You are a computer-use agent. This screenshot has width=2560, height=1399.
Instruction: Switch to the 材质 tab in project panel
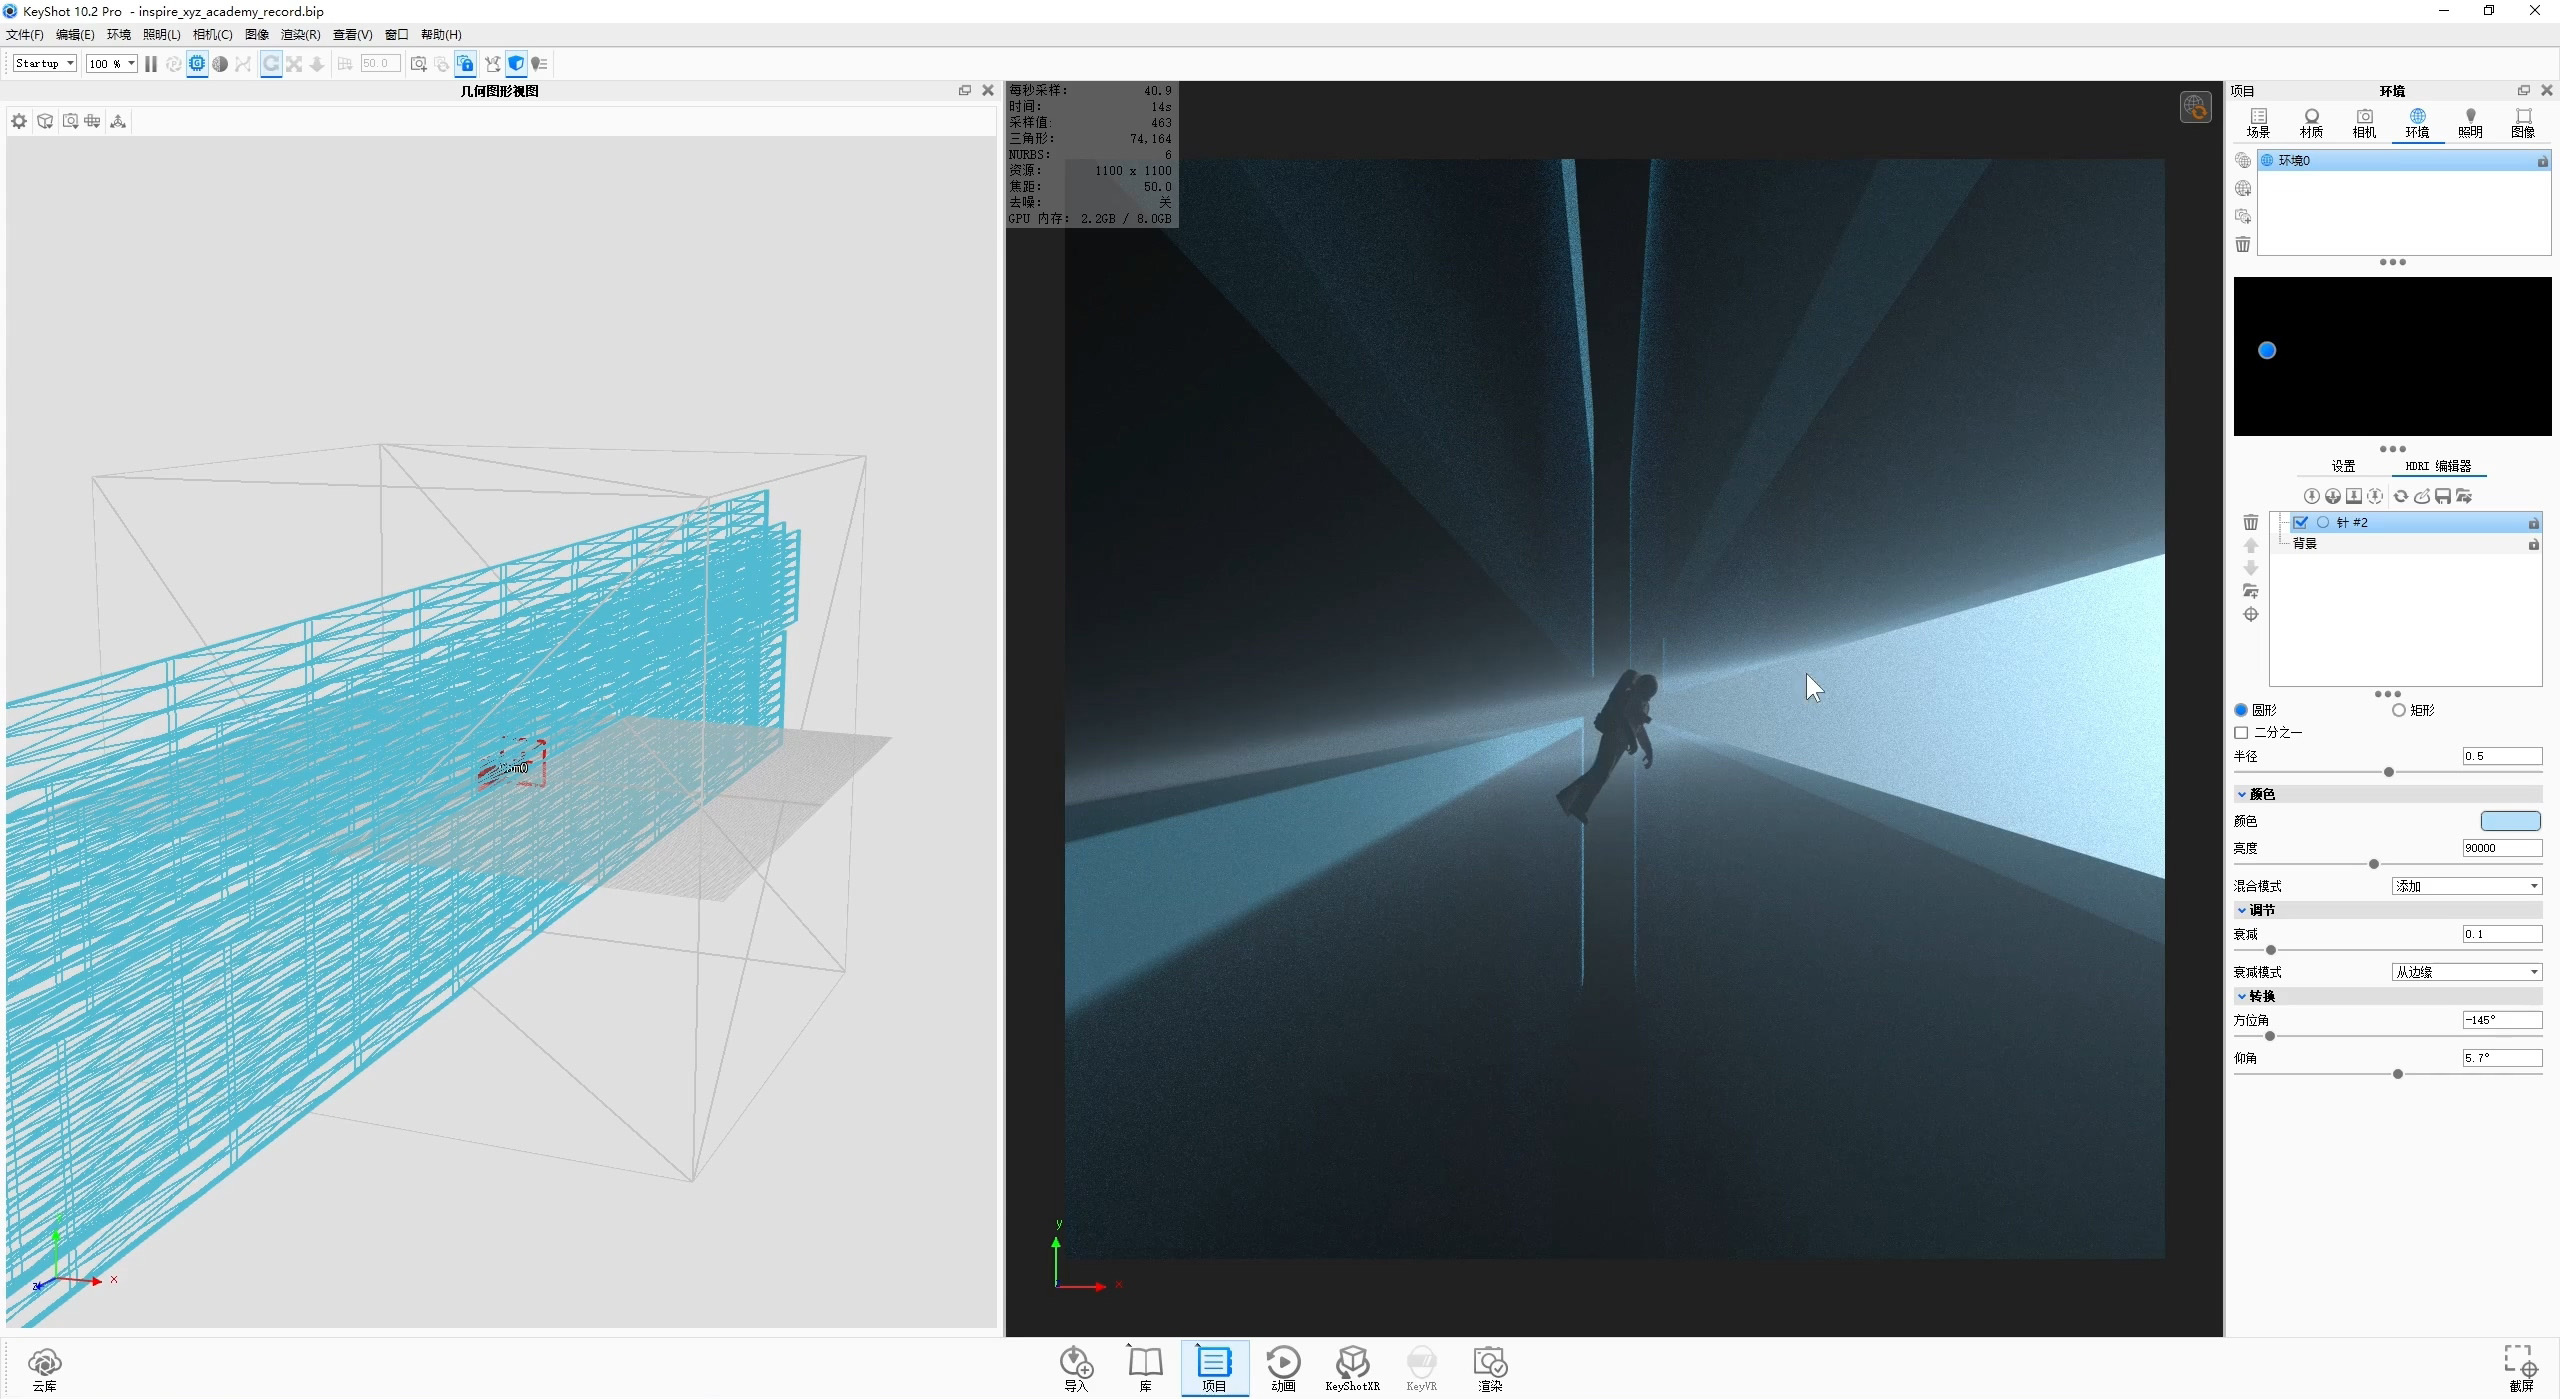coord(2311,123)
